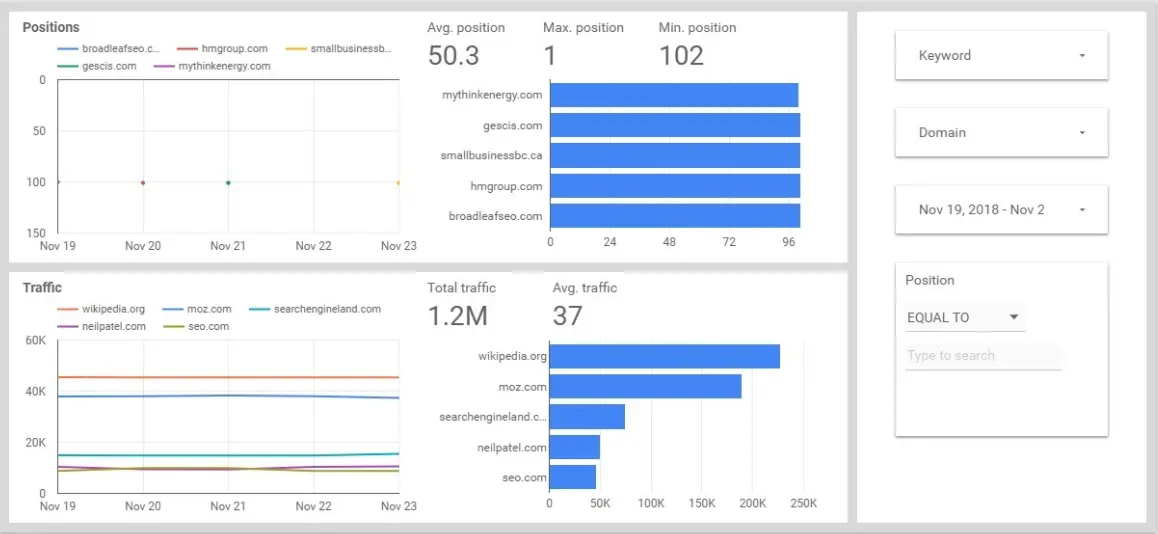Click the Avg. position scorecard value
The height and width of the screenshot is (534, 1158).
pos(454,56)
